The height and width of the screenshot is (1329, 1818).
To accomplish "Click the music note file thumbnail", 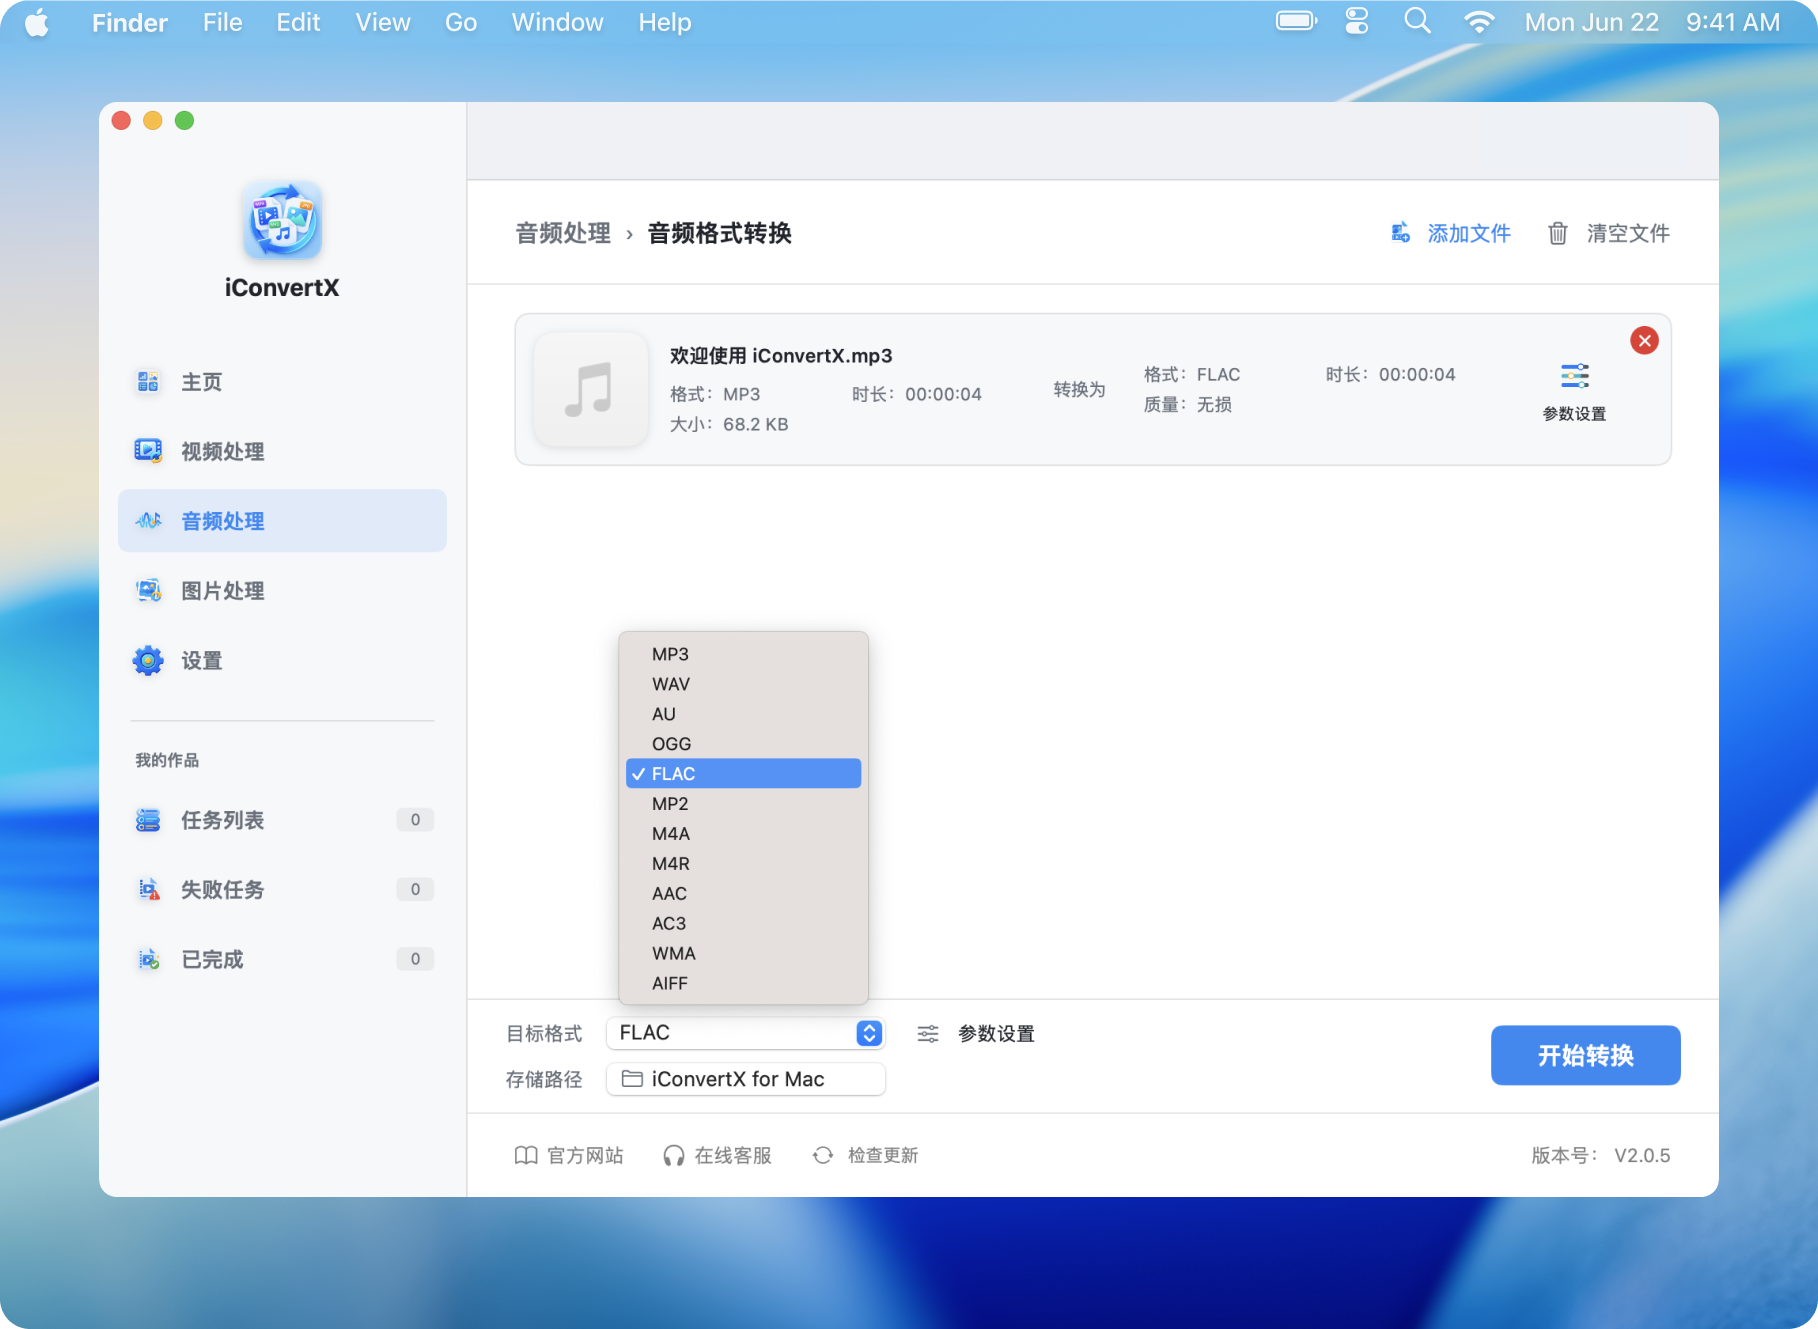I will click(590, 389).
